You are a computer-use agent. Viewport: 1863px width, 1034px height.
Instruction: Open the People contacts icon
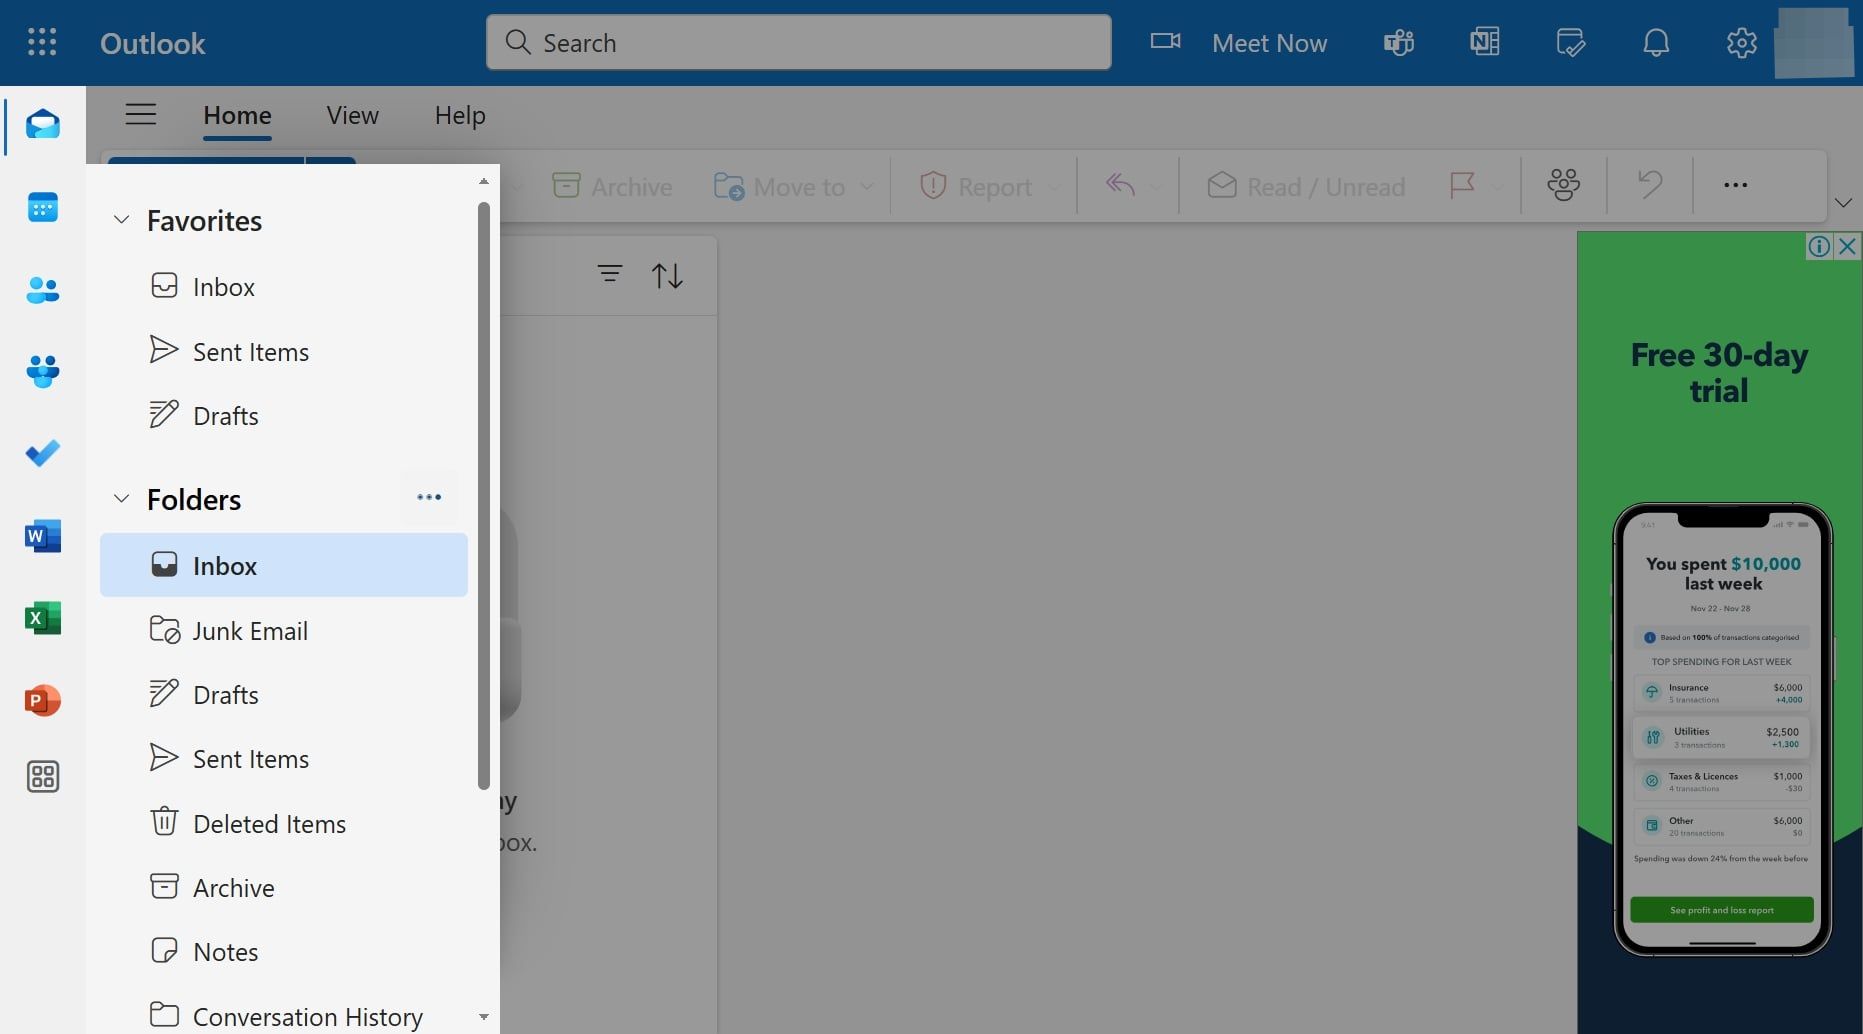point(42,290)
